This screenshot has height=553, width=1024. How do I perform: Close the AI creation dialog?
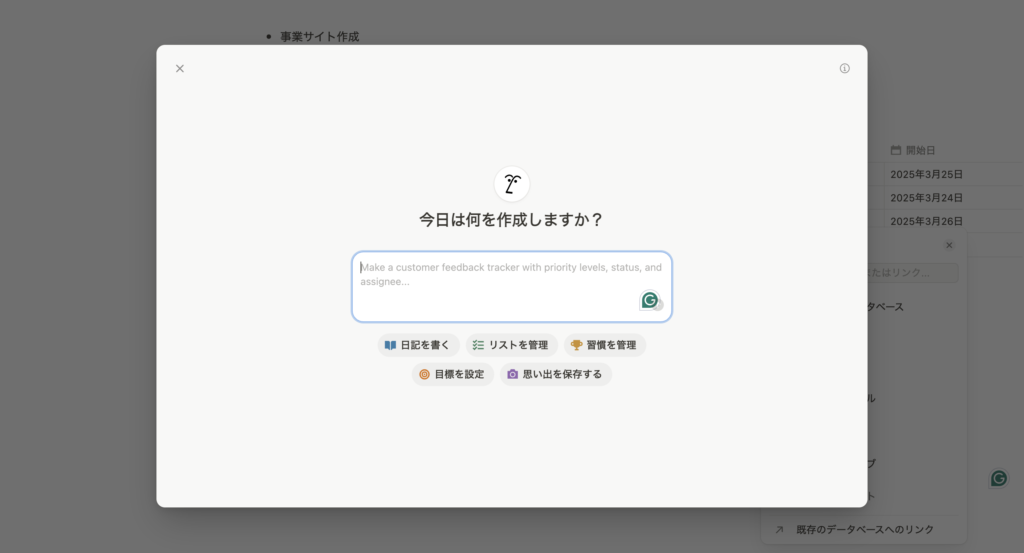point(180,69)
